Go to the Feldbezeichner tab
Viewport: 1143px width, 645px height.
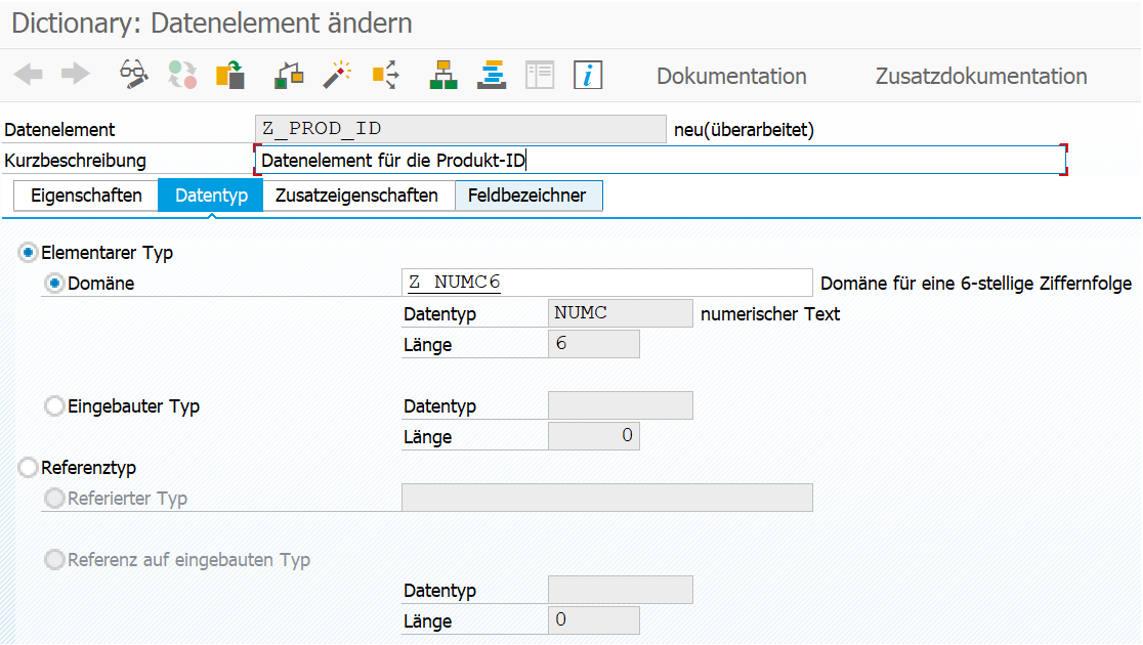[x=528, y=195]
